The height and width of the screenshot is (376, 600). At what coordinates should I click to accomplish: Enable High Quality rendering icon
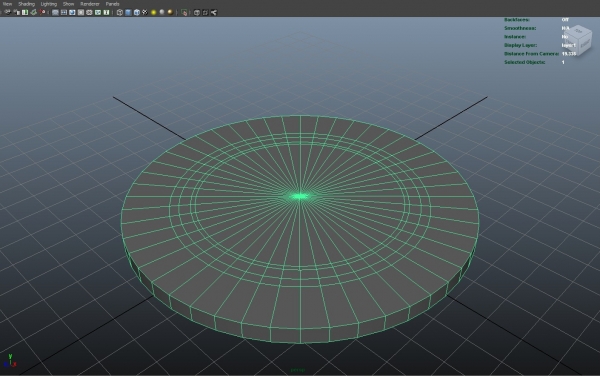[x=170, y=12]
